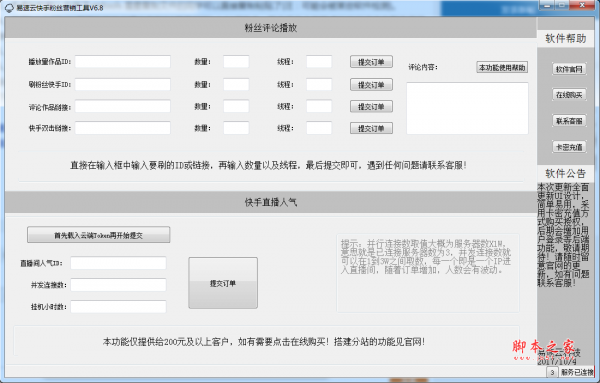600x383 pixels.
Task: Open the 本功能使用帮助 help button
Action: [502, 67]
